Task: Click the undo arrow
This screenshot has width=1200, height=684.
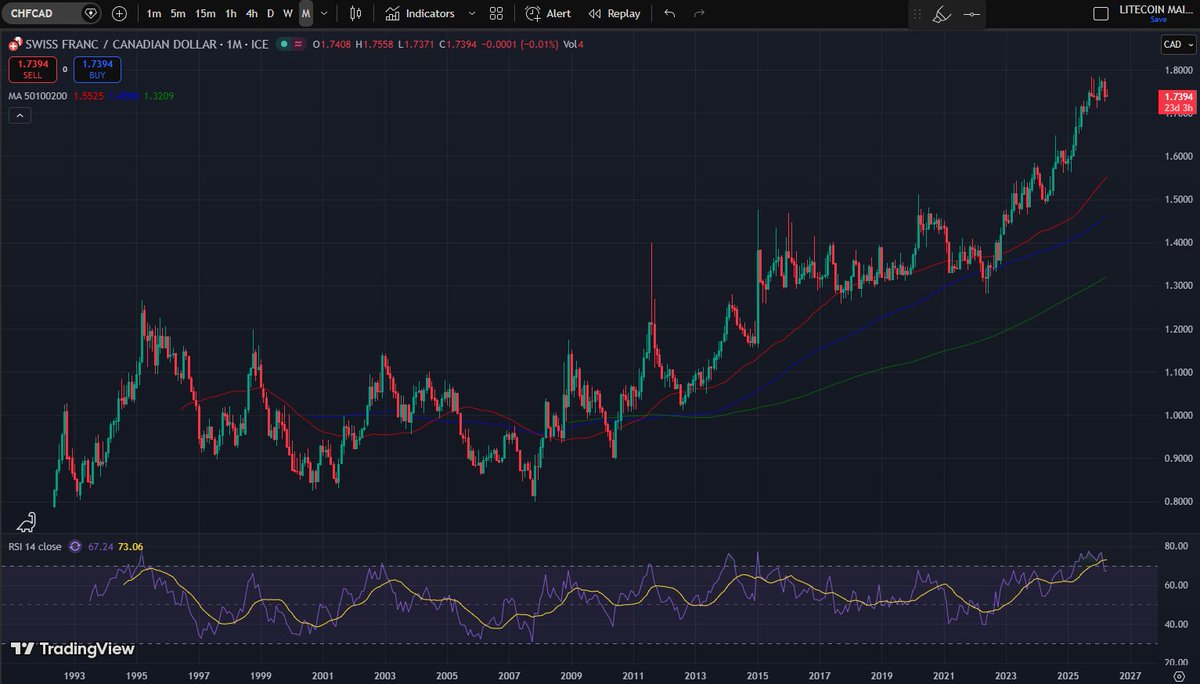Action: [669, 14]
